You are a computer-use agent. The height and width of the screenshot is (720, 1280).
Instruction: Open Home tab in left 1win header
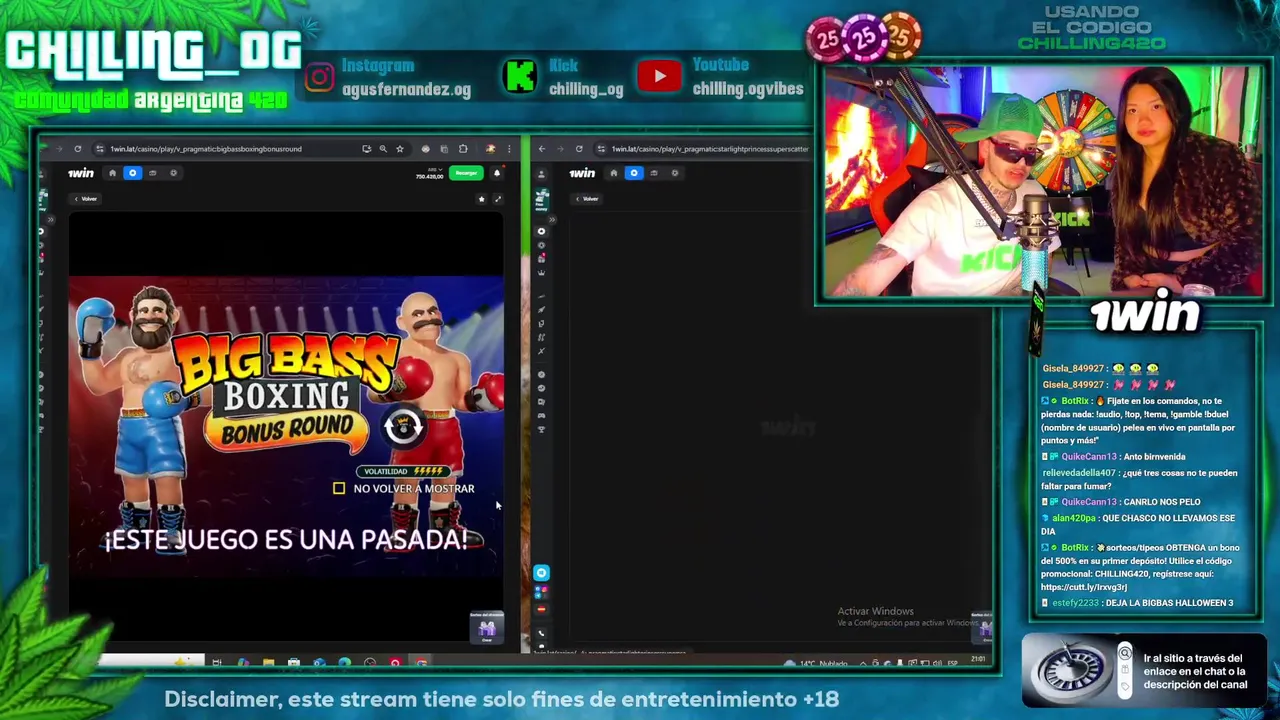[x=112, y=173]
